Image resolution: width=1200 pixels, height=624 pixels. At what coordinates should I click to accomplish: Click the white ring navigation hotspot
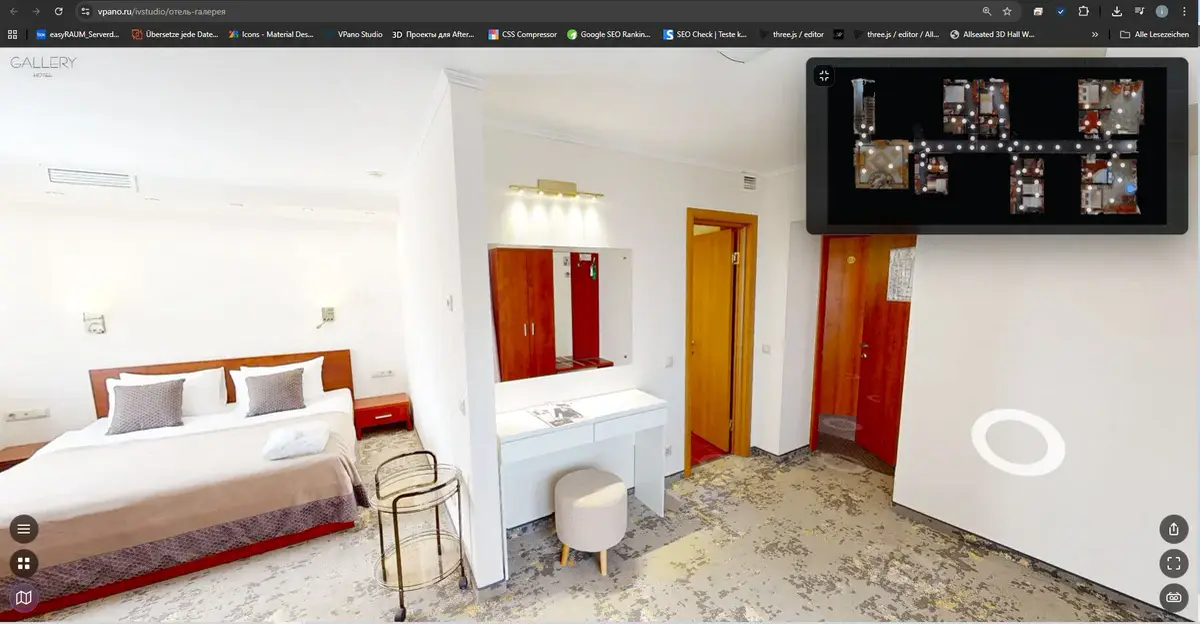(1018, 441)
